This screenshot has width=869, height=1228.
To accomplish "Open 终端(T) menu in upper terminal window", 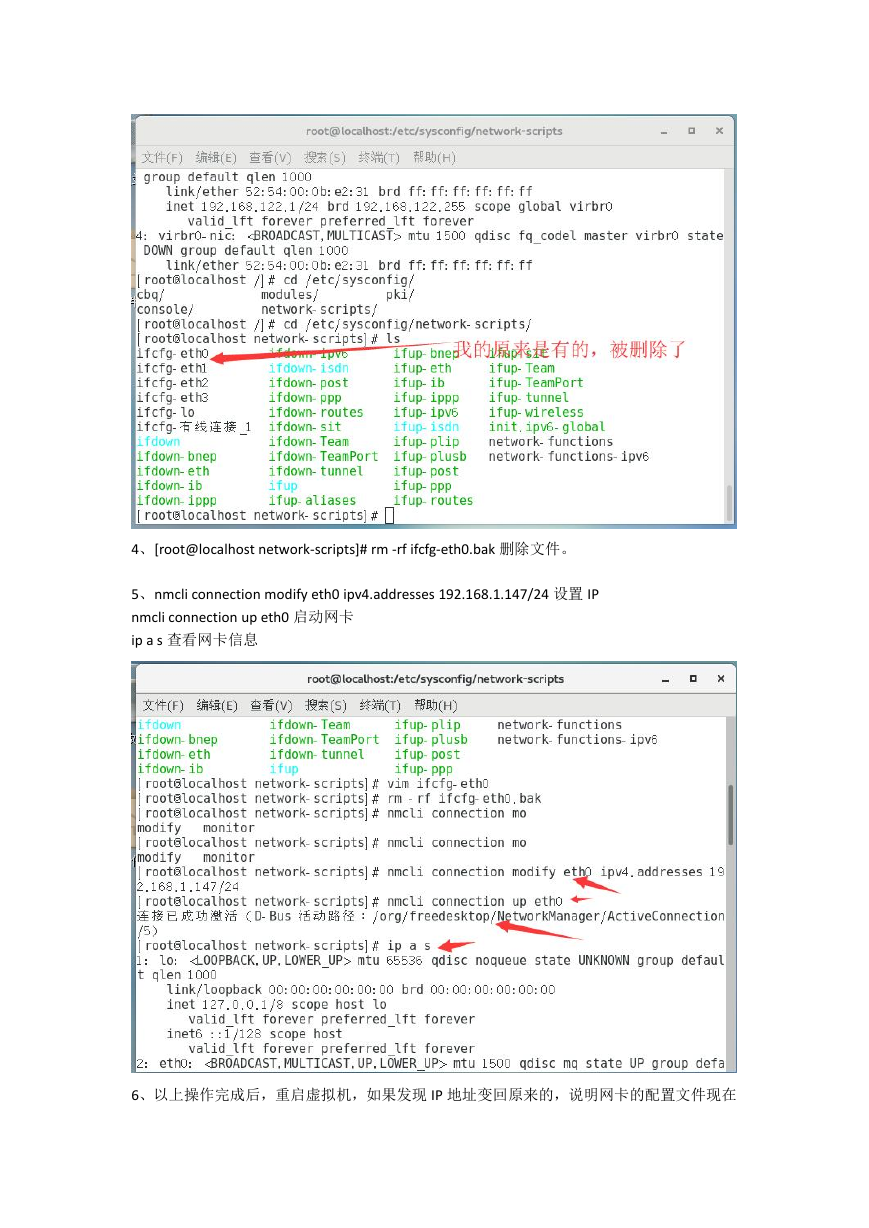I will click(379, 158).
